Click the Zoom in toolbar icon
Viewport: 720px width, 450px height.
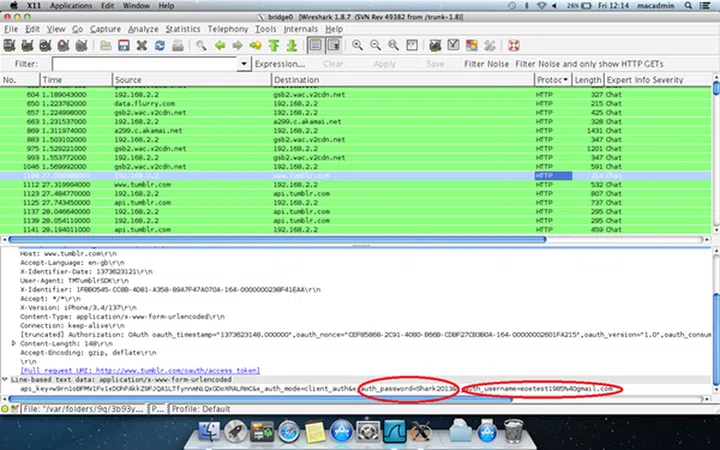click(x=358, y=45)
